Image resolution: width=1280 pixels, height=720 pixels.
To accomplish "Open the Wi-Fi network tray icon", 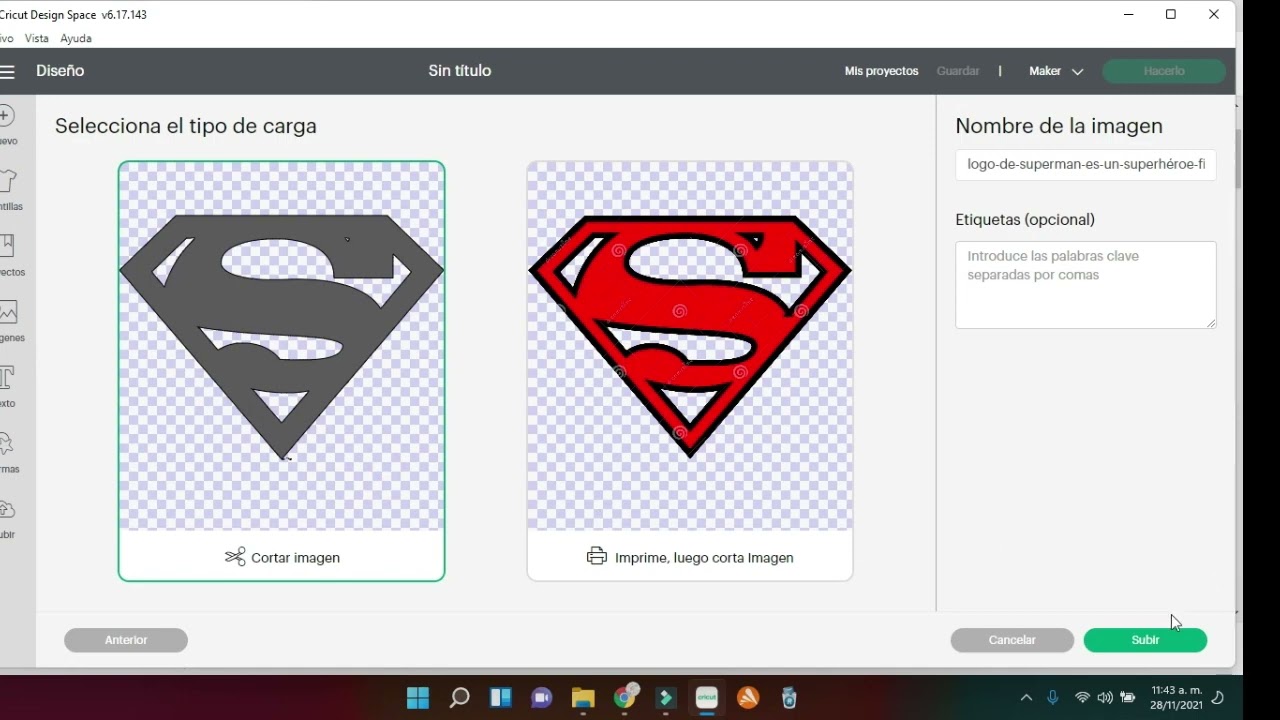I will 1082,698.
